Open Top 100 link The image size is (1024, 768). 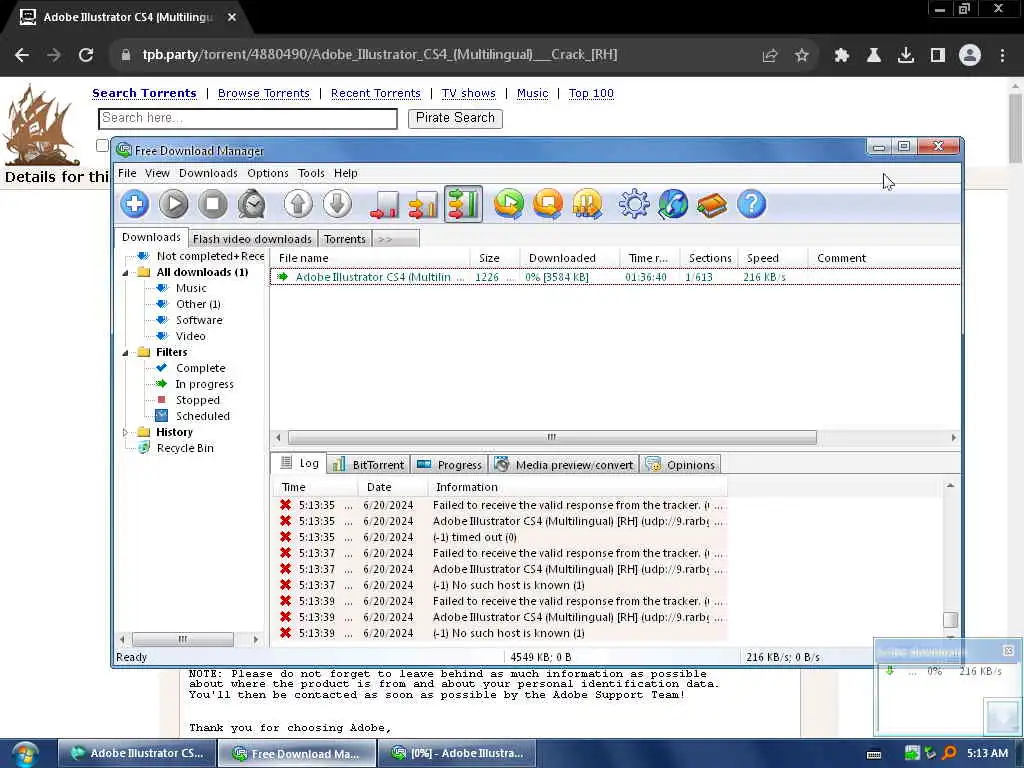pos(591,93)
